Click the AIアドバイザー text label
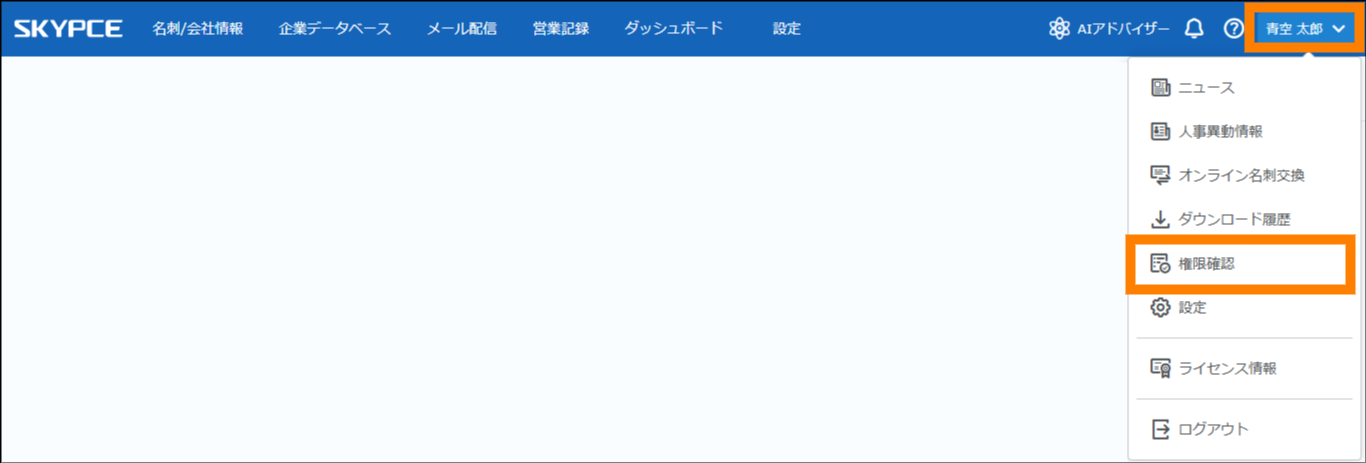Screen dimensions: 1366x463 [x=1123, y=28]
